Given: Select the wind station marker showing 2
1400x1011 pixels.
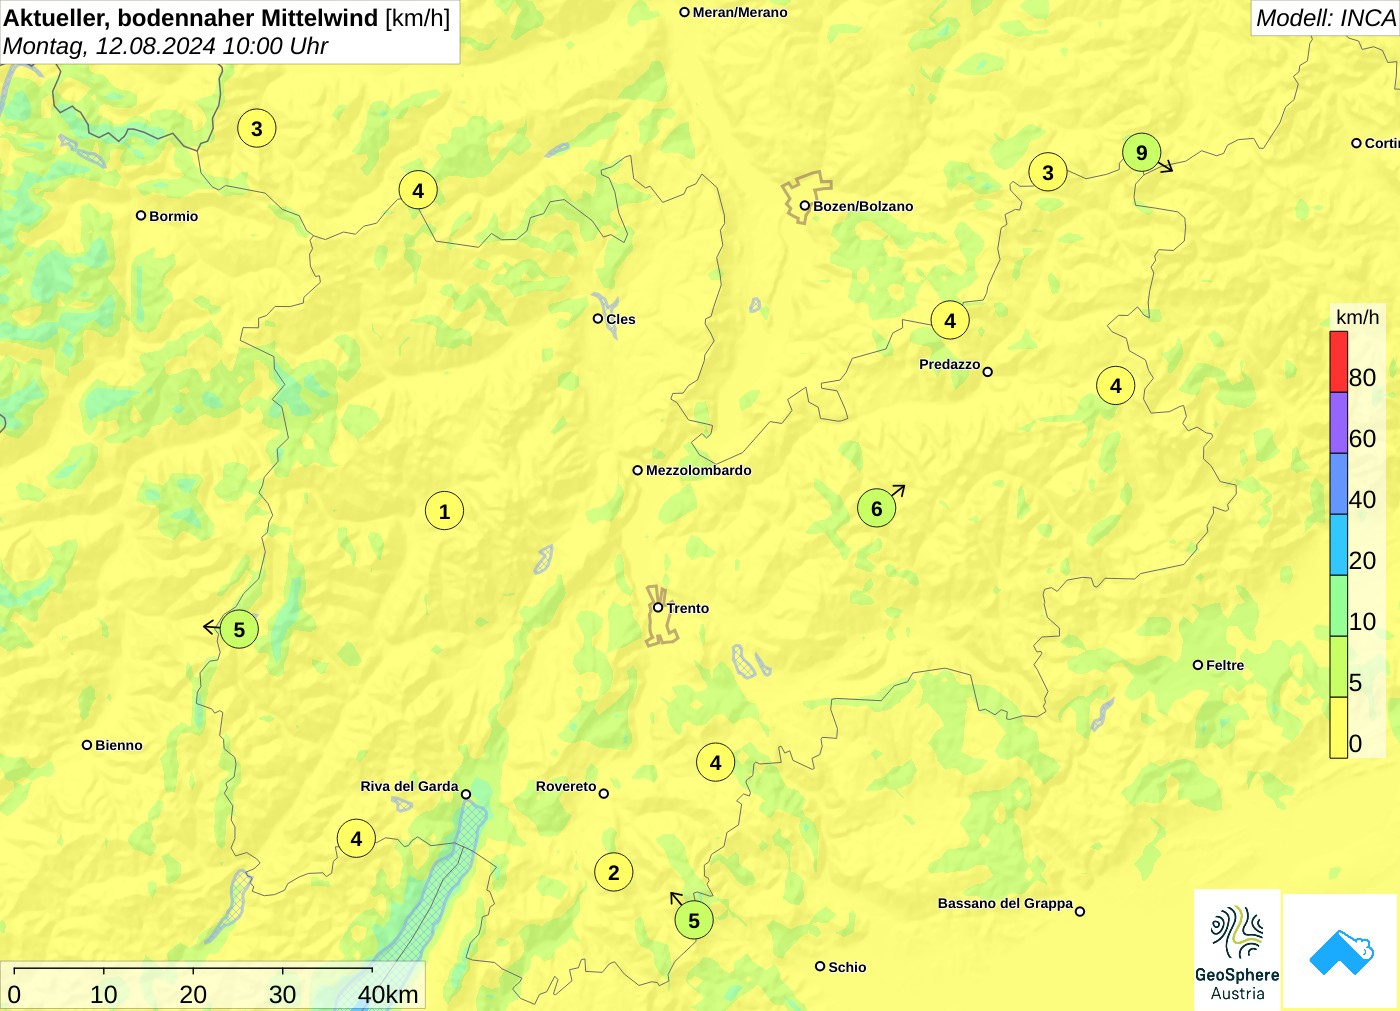Looking at the screenshot, I should tap(613, 872).
